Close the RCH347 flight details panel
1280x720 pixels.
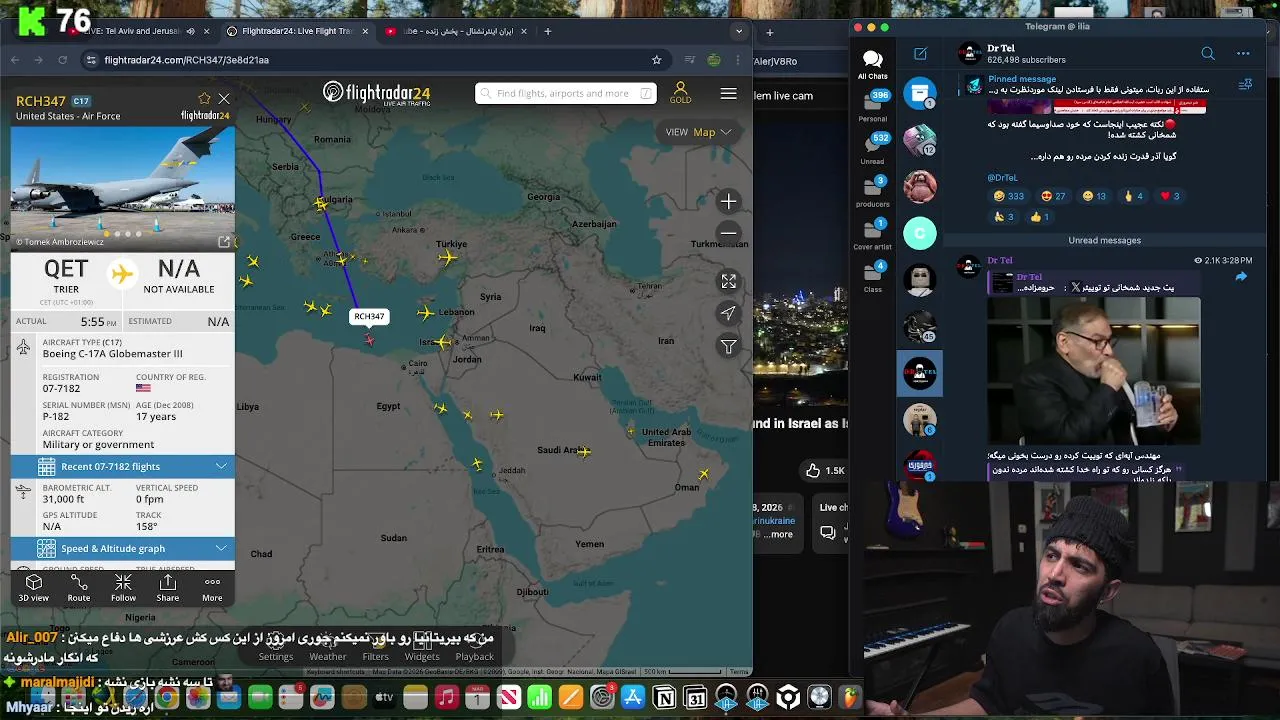(x=224, y=99)
